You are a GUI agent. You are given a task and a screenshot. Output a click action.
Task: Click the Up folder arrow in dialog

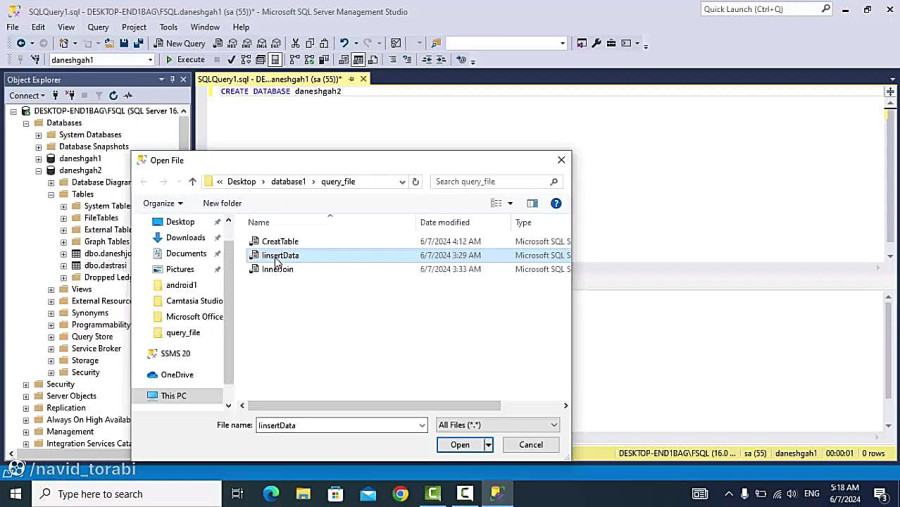tap(192, 181)
